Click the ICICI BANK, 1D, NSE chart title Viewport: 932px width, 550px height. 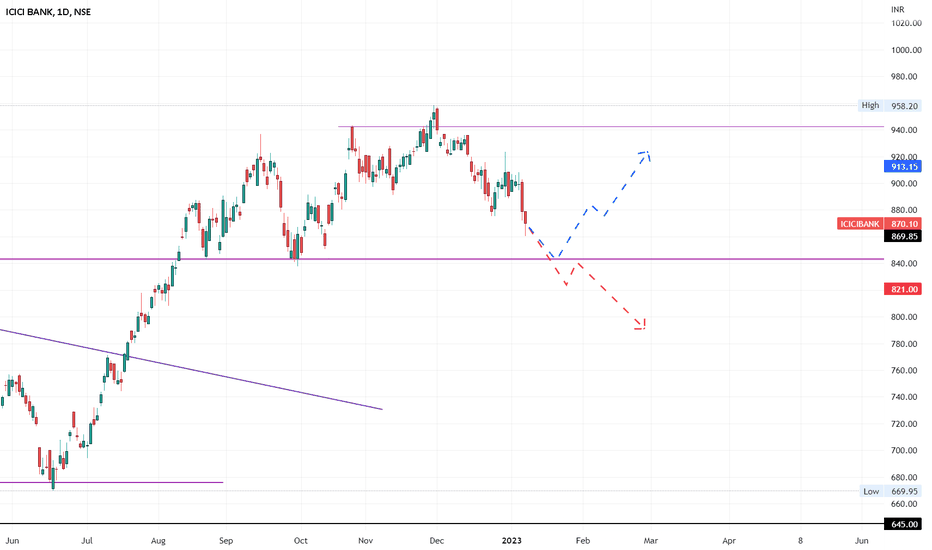tap(48, 12)
